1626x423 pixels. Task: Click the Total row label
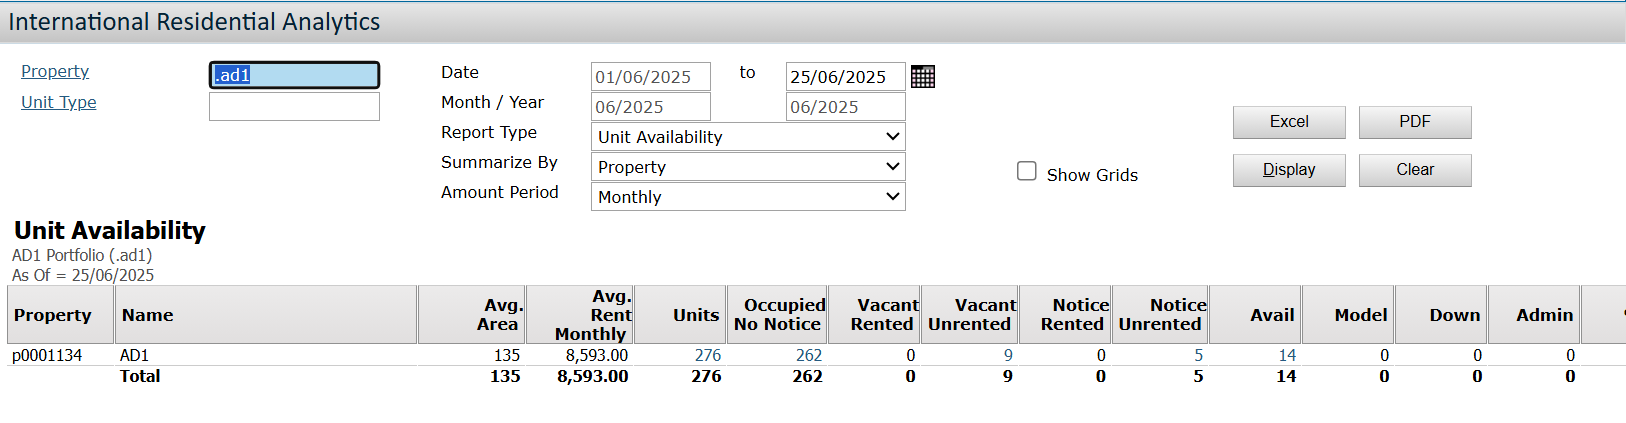pyautogui.click(x=140, y=376)
